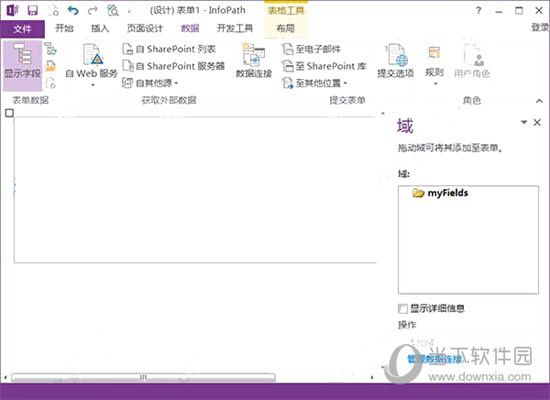Click the refresh fields icon beside 显示字段
The height and width of the screenshot is (400, 550).
[51, 49]
